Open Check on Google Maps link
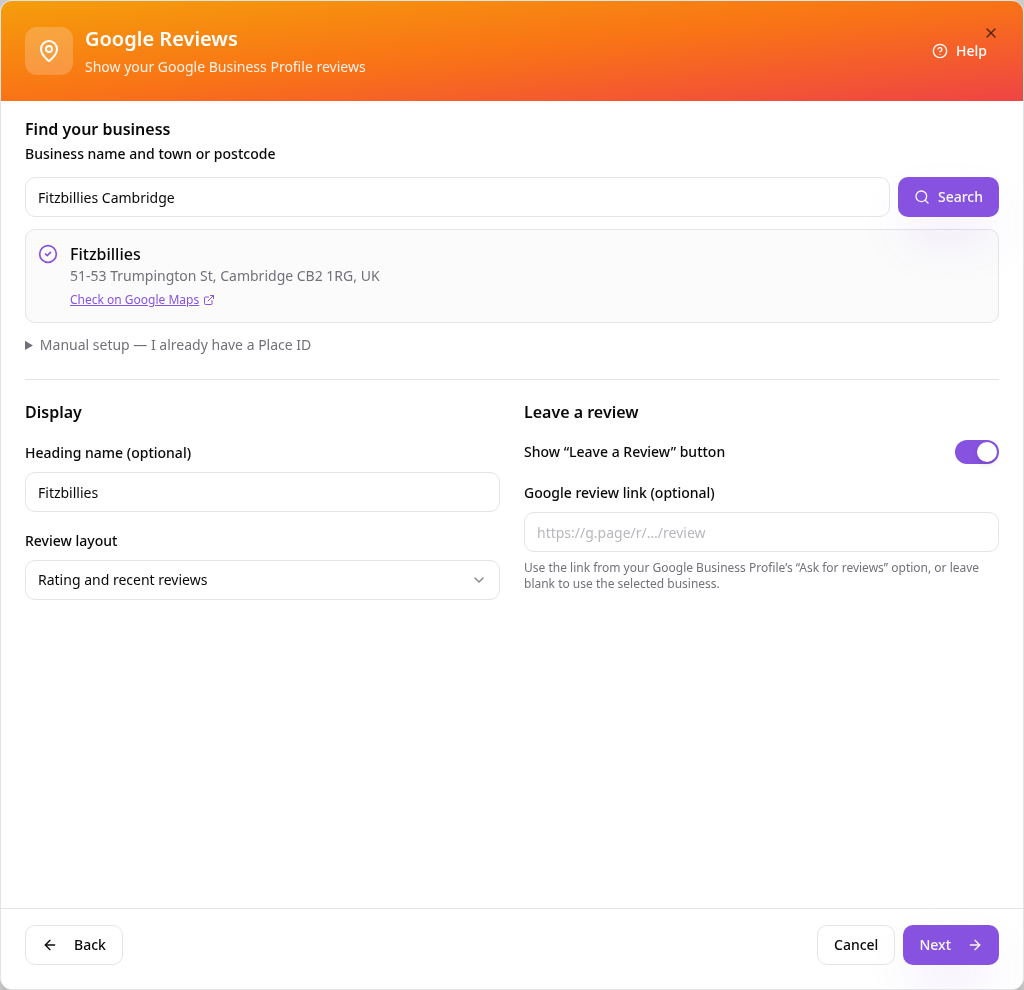This screenshot has height=990, width=1024. [x=135, y=300]
